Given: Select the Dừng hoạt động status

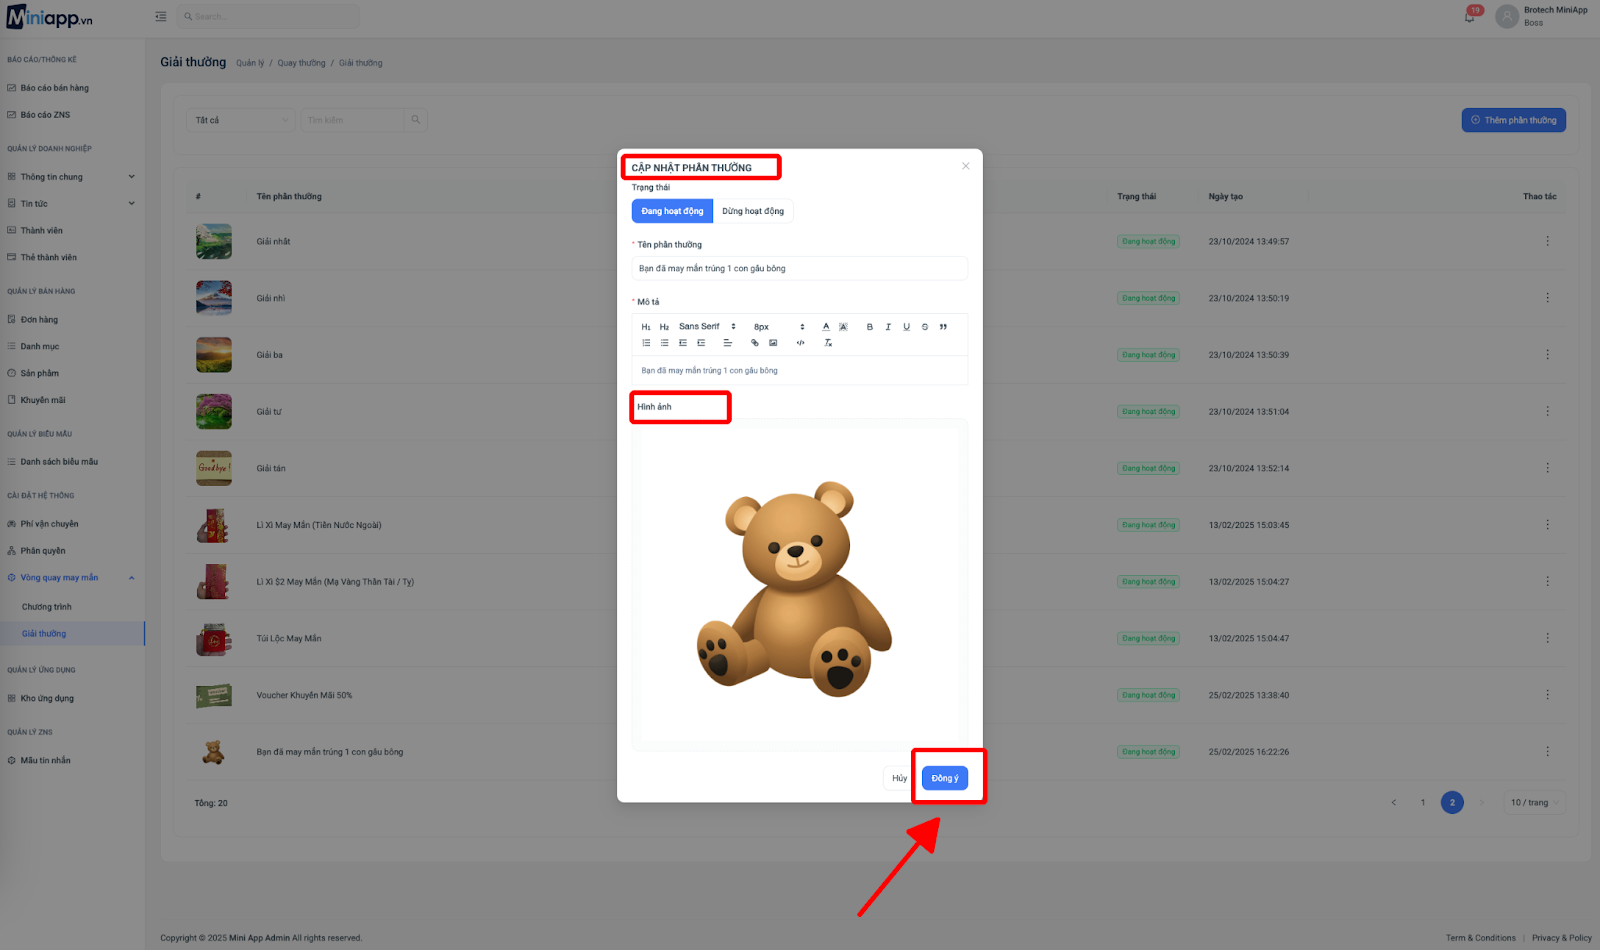Looking at the screenshot, I should pos(753,211).
